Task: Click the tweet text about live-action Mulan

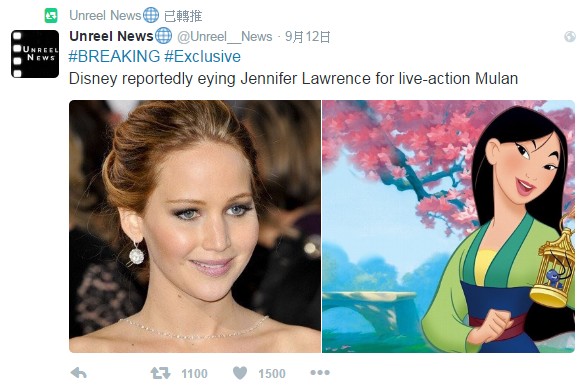Action: point(293,79)
